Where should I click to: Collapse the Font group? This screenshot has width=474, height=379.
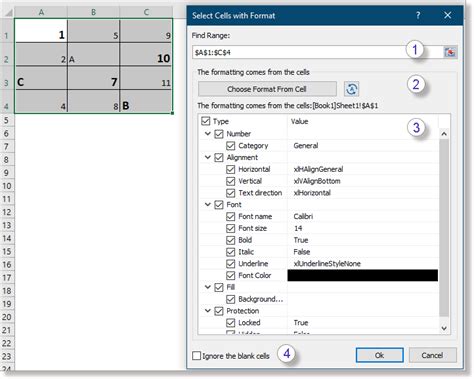(x=208, y=205)
